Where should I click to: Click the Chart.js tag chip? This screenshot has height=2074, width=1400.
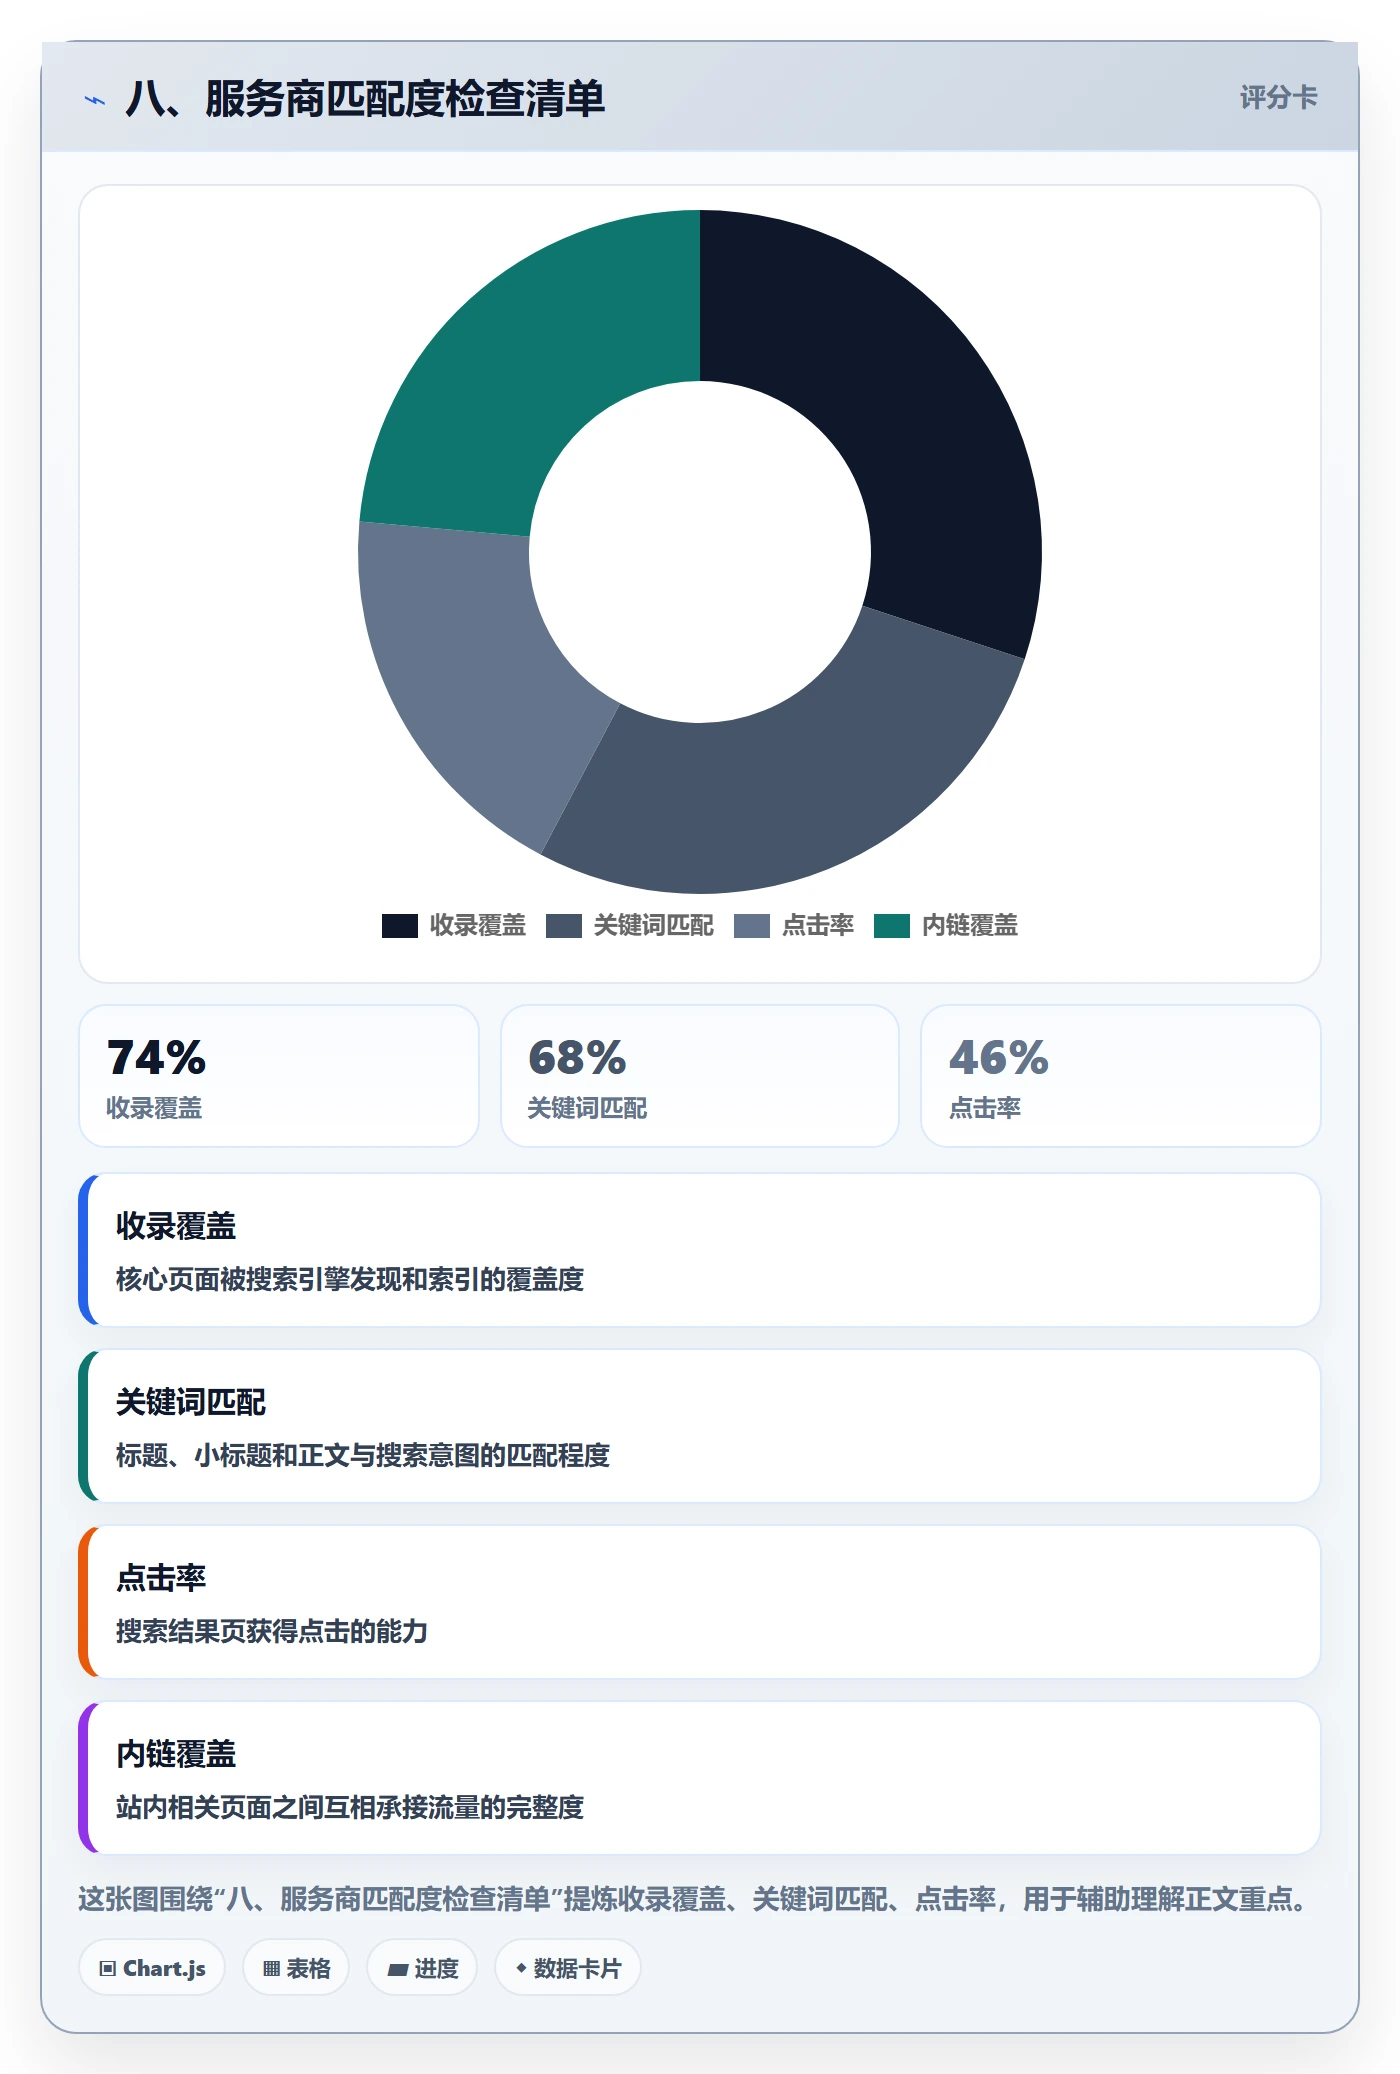152,1968
